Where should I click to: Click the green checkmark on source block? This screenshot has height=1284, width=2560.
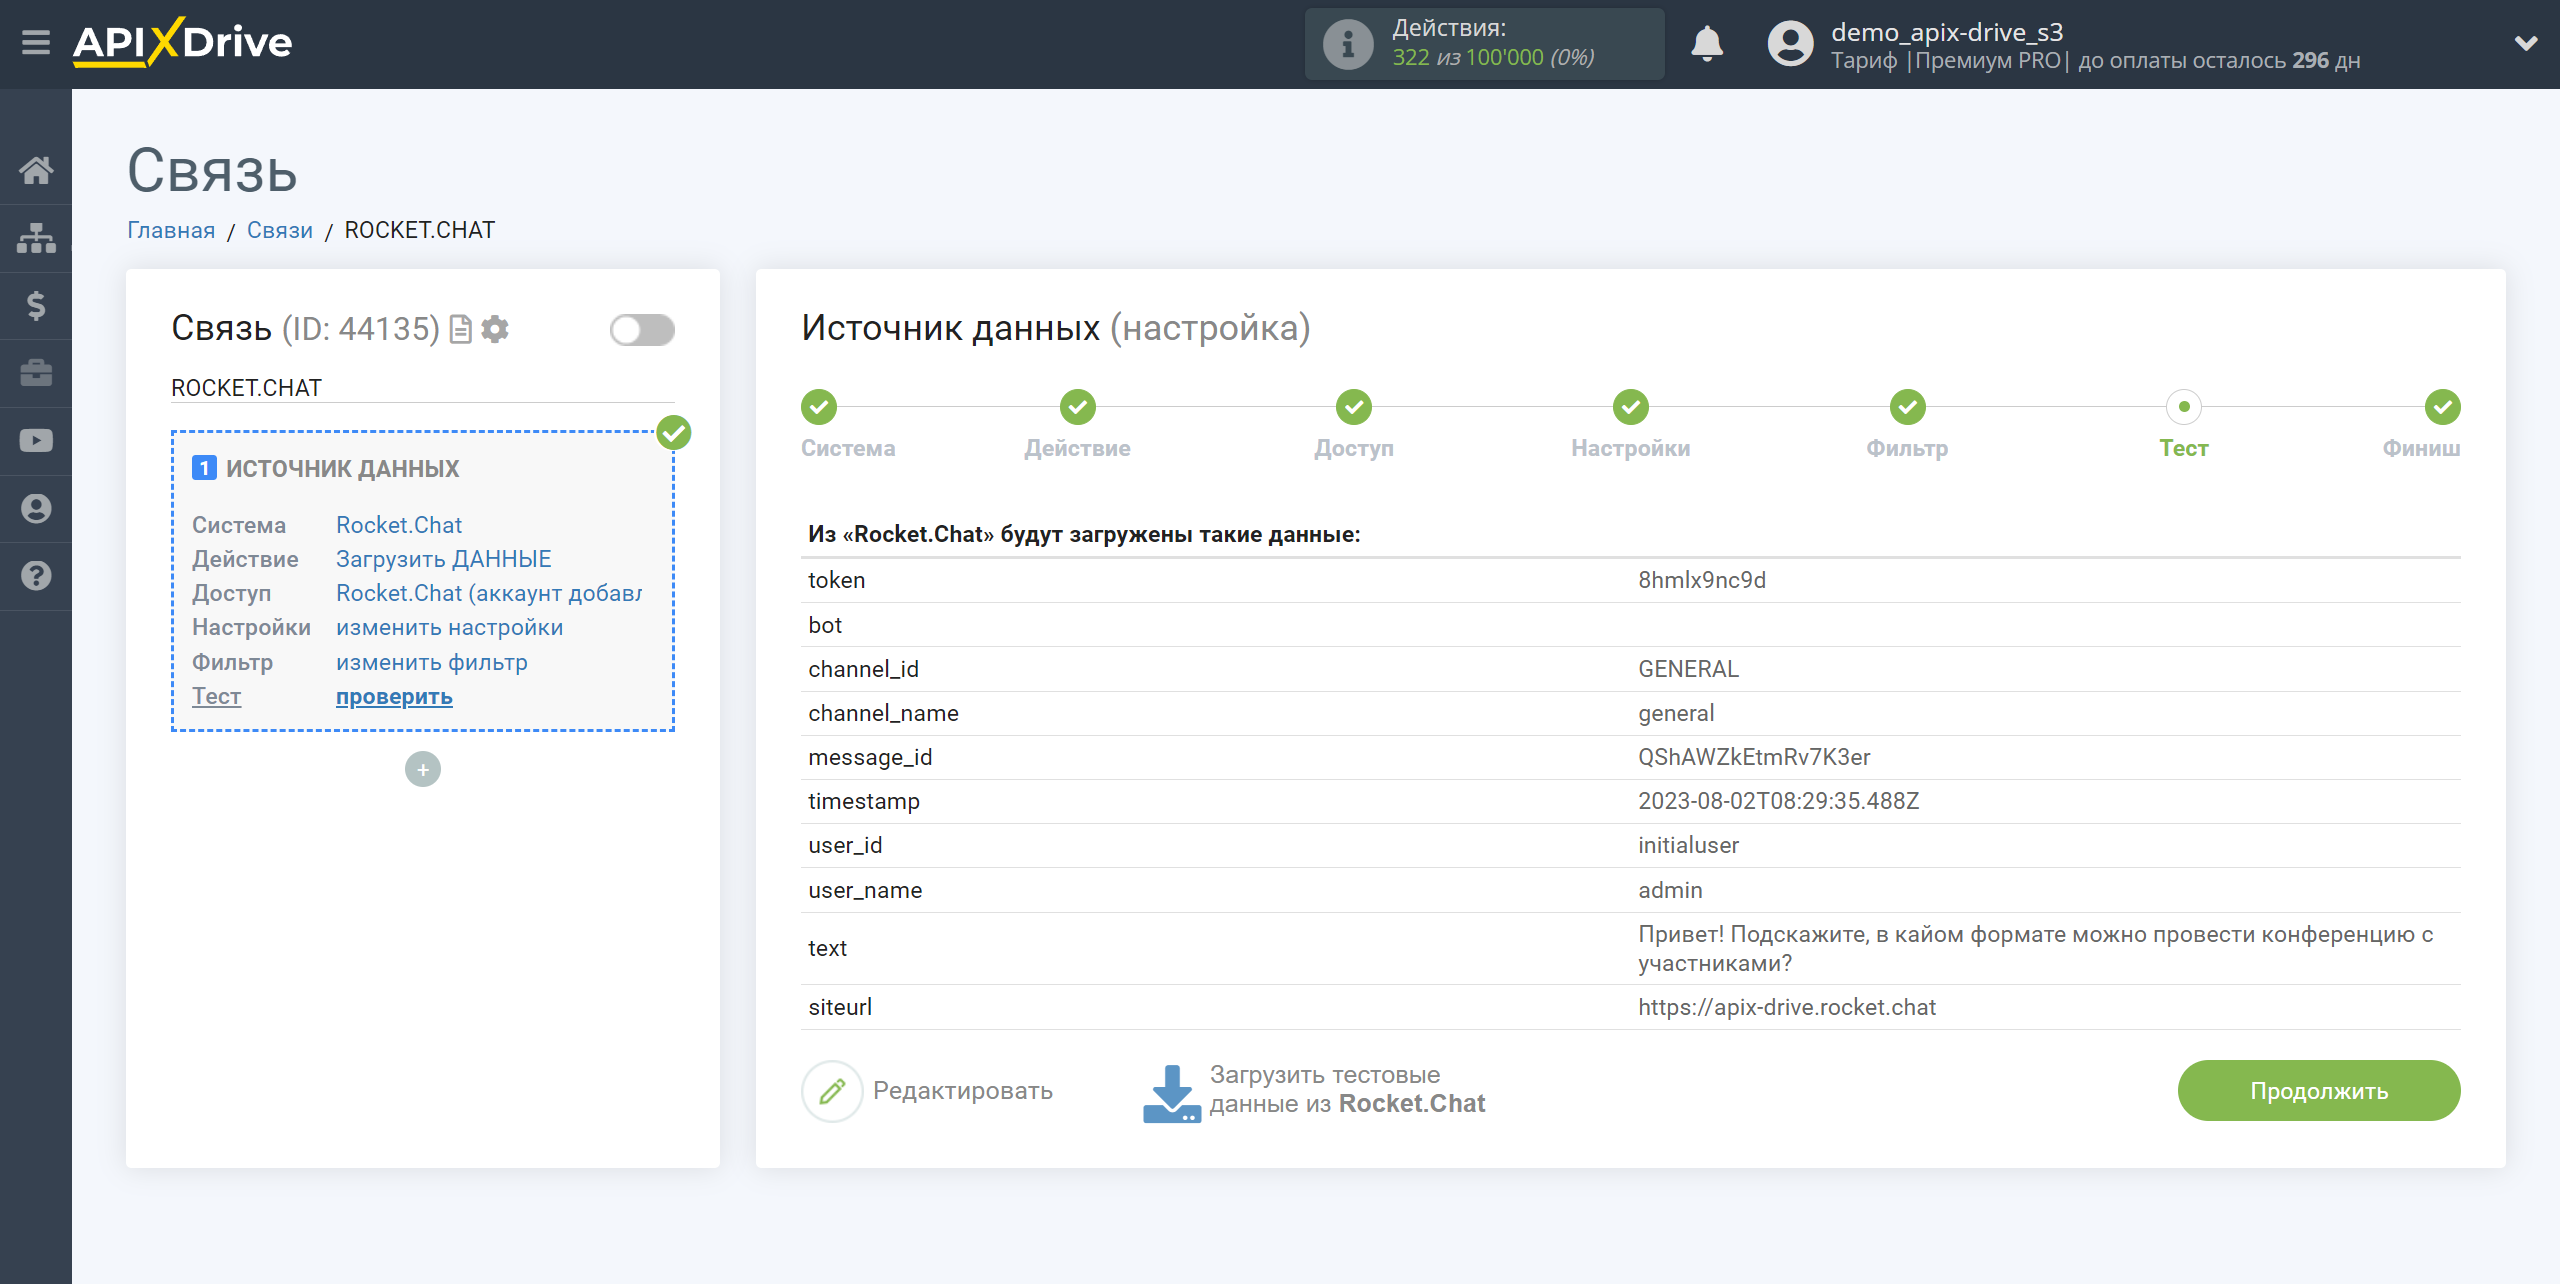(674, 433)
